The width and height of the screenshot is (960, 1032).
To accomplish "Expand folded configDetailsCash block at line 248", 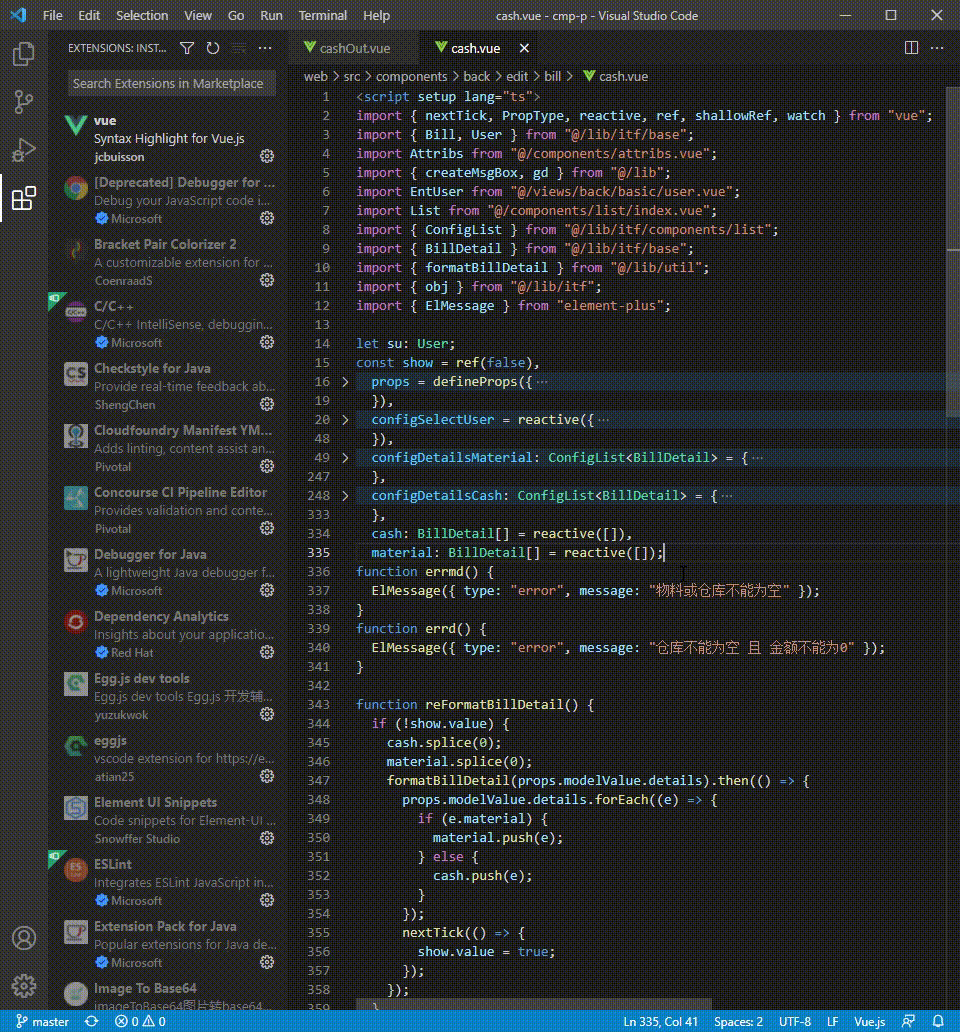I will click(x=345, y=496).
